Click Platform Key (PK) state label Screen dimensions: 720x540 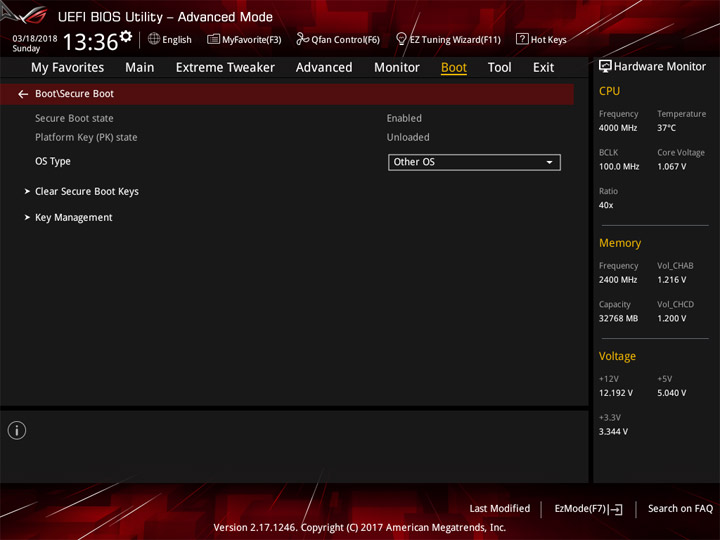86,137
